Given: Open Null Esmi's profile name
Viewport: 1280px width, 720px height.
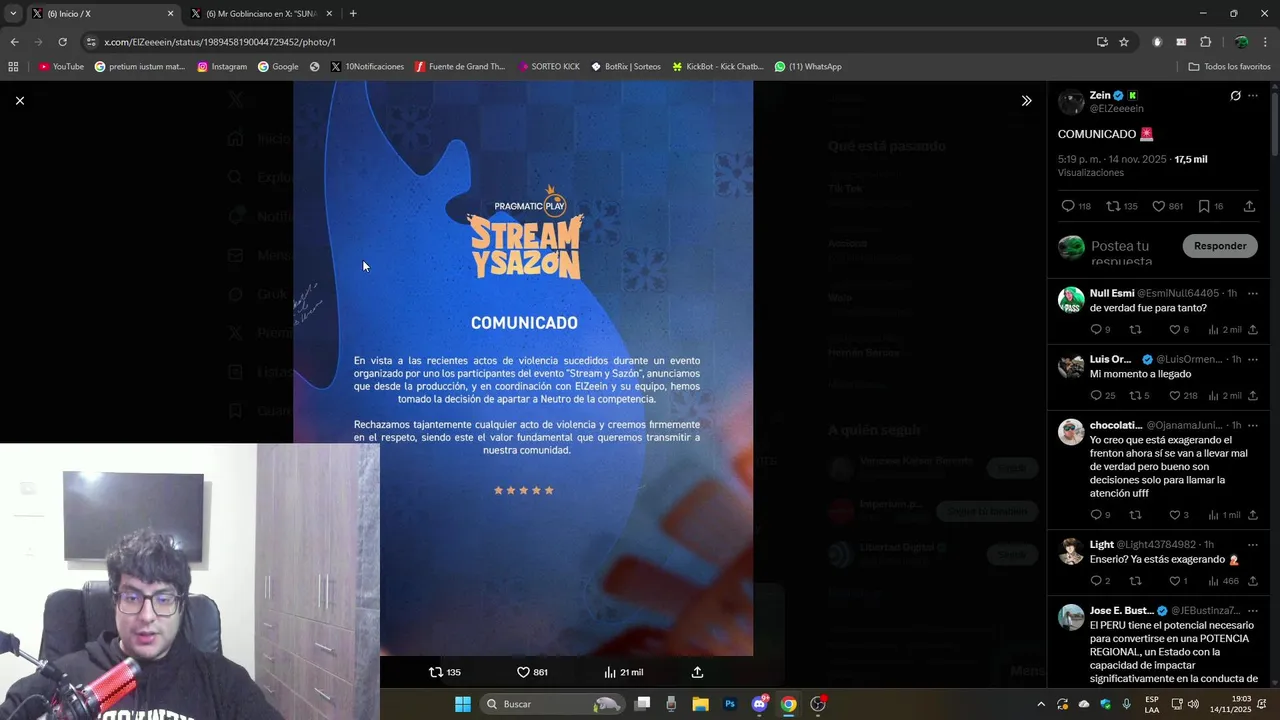Looking at the screenshot, I should (x=1111, y=293).
